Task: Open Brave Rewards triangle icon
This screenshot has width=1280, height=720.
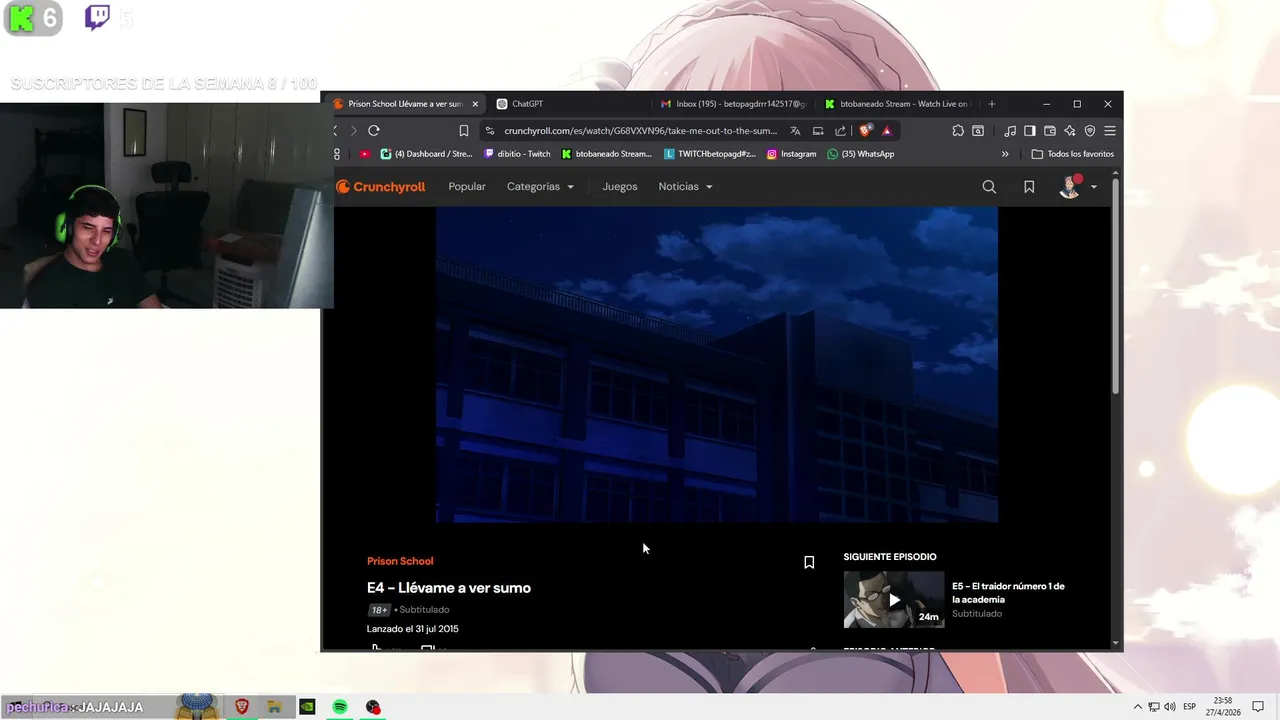Action: 886,130
